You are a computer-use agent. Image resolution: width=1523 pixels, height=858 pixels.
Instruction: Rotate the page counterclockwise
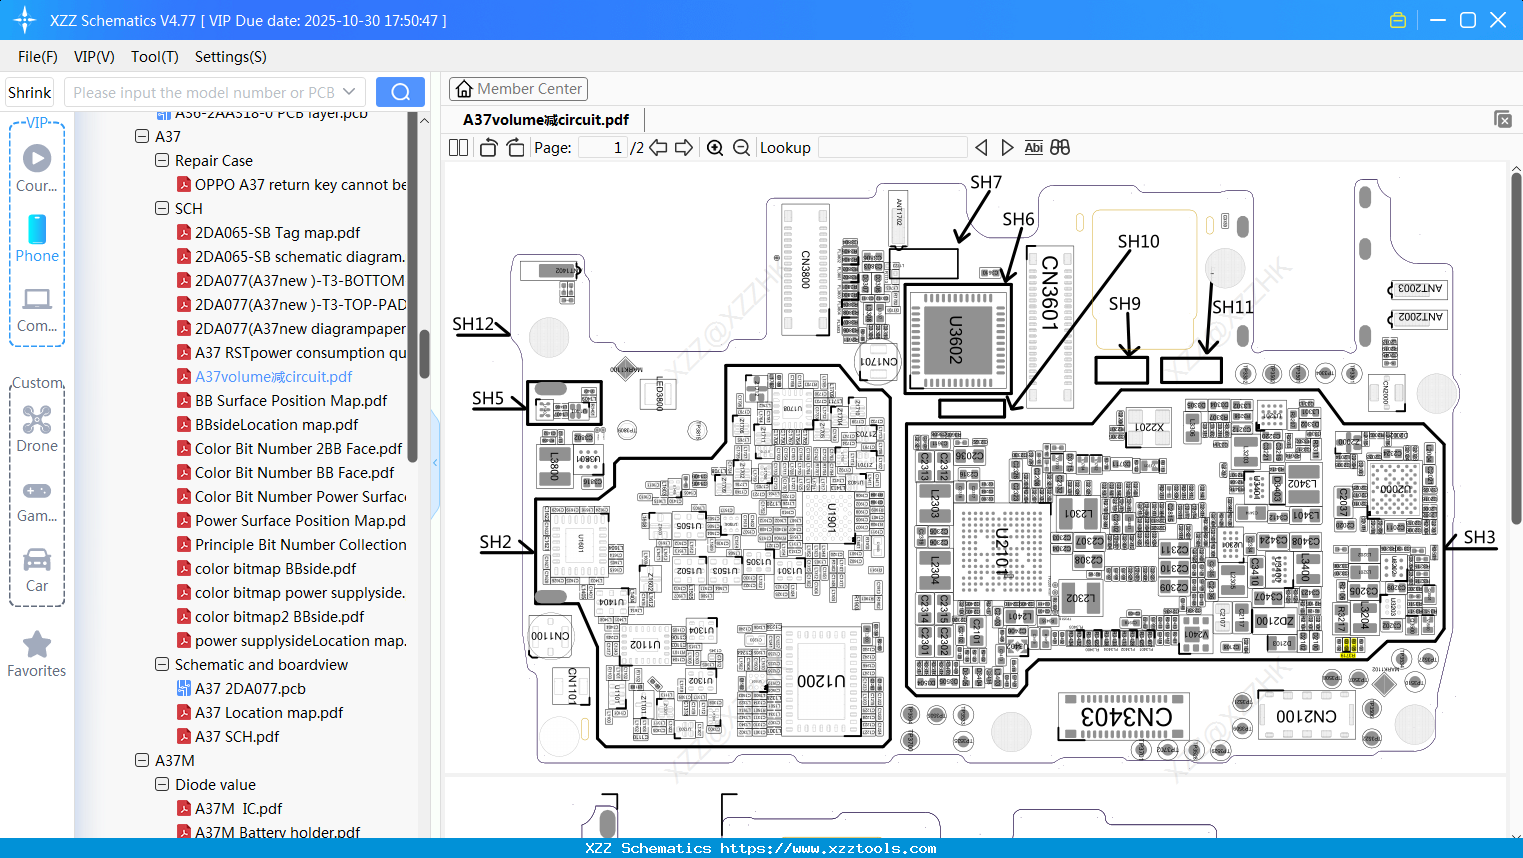pyautogui.click(x=488, y=148)
